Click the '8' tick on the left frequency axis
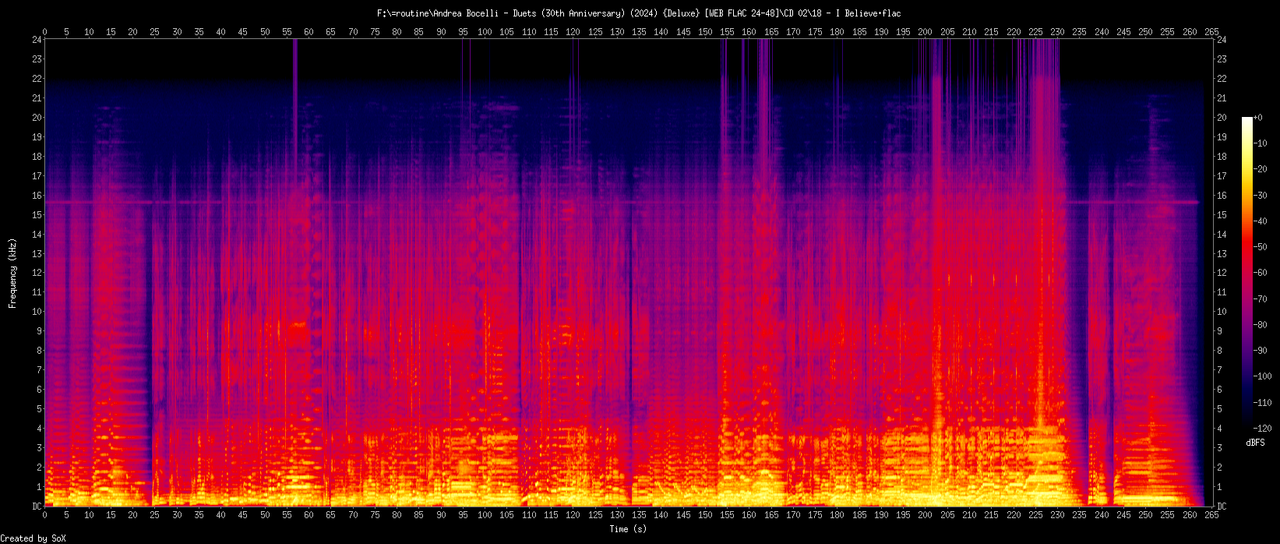Screen dimensions: 1280x544 (39, 351)
